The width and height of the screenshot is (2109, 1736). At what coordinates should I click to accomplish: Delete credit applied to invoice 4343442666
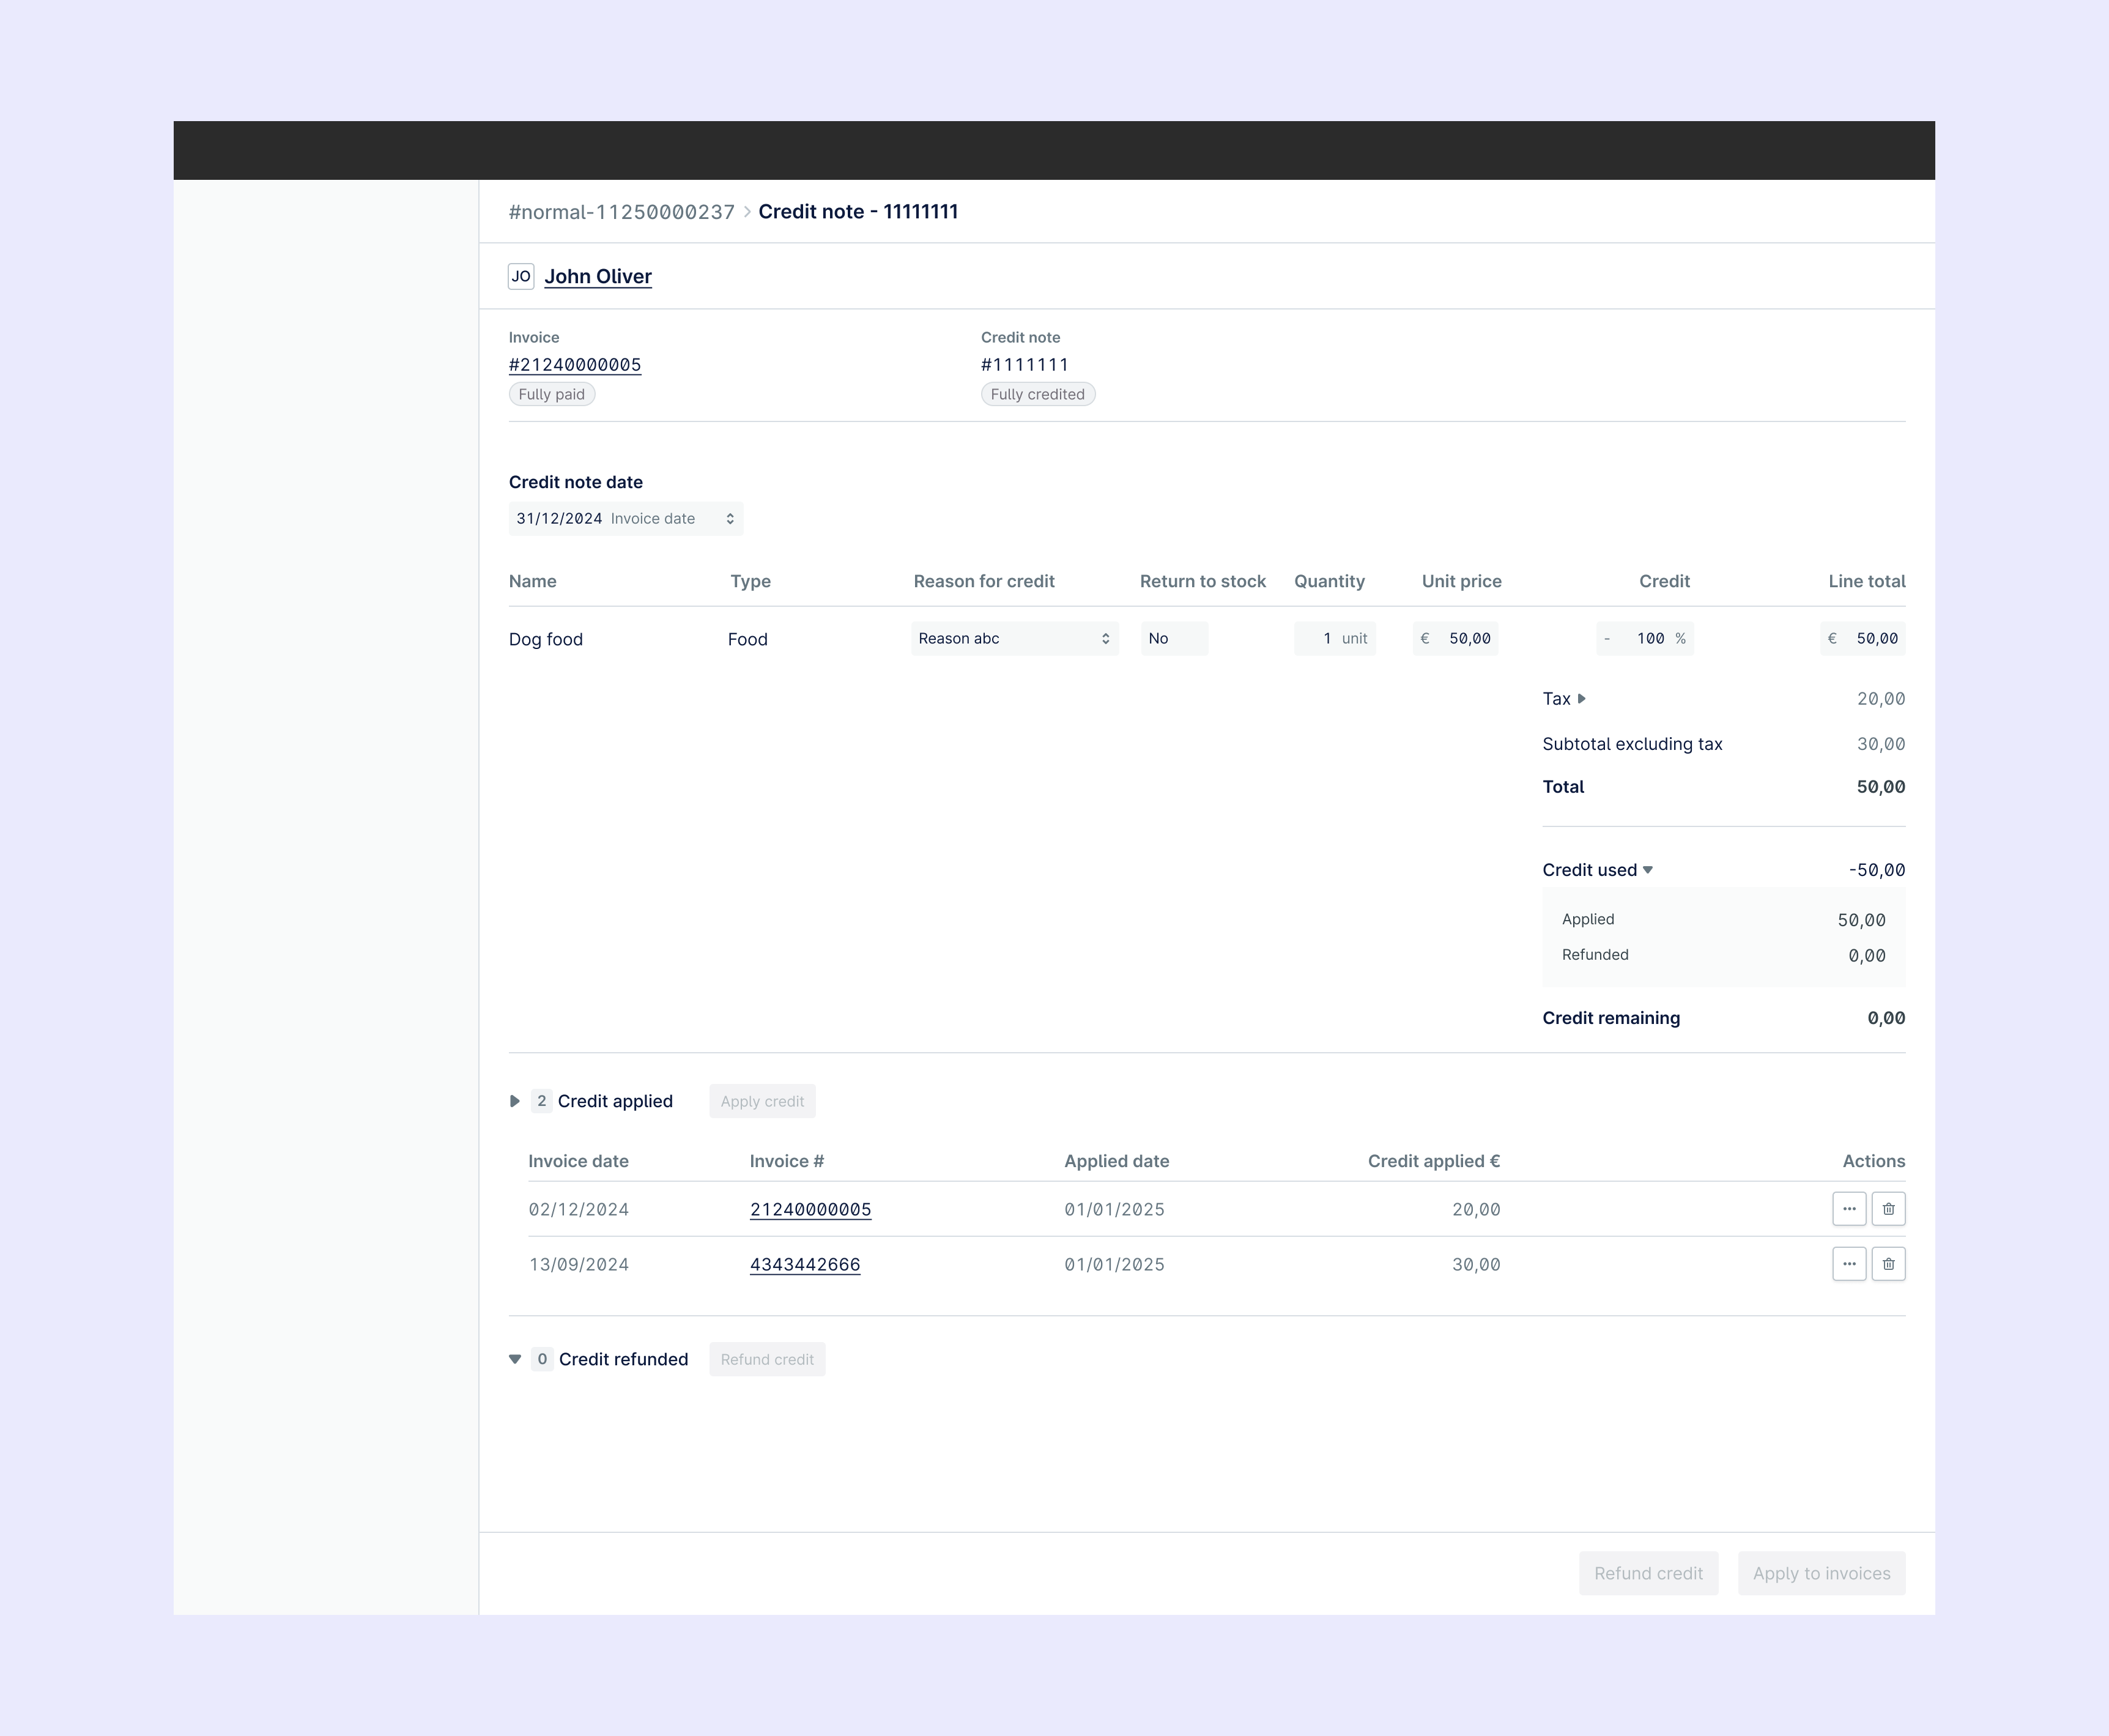coord(1888,1264)
